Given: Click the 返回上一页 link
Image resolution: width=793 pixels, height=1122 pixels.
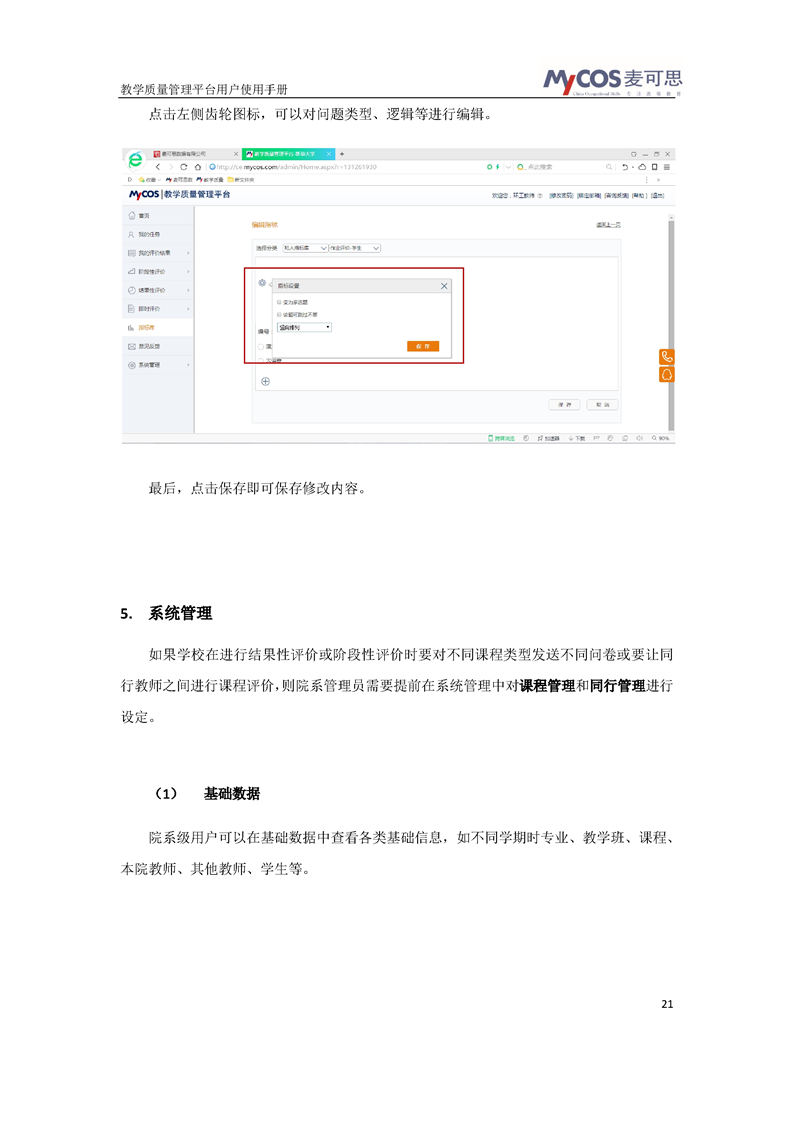Looking at the screenshot, I should (608, 225).
